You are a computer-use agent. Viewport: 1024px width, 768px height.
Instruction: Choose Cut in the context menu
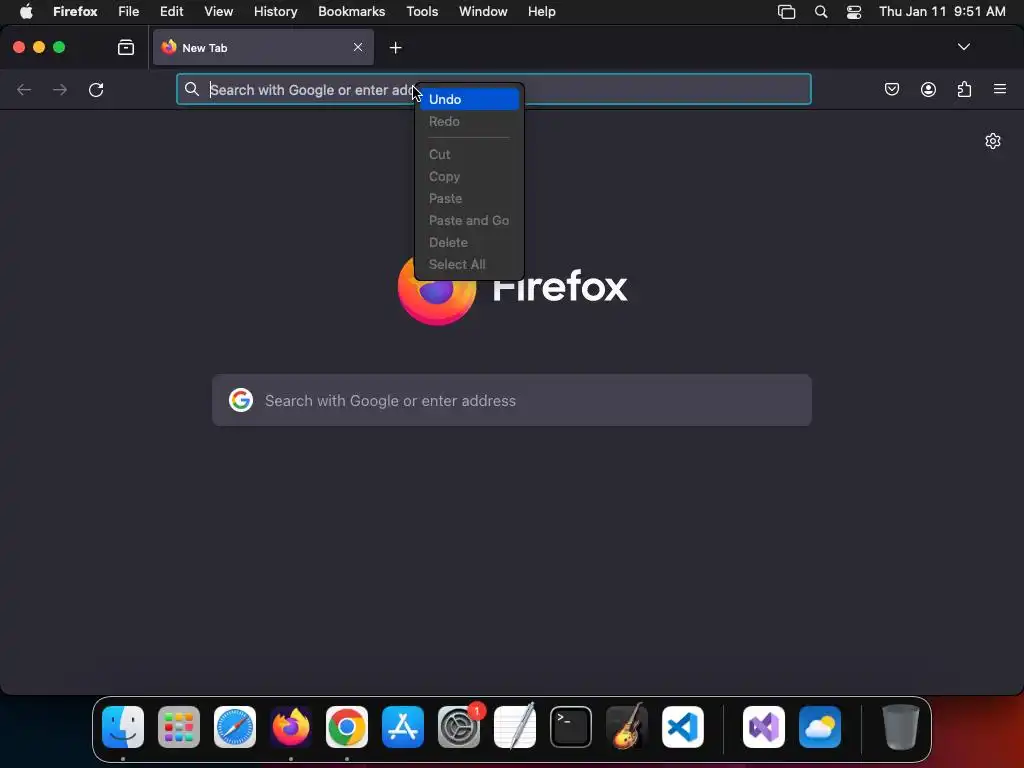pyautogui.click(x=470, y=154)
